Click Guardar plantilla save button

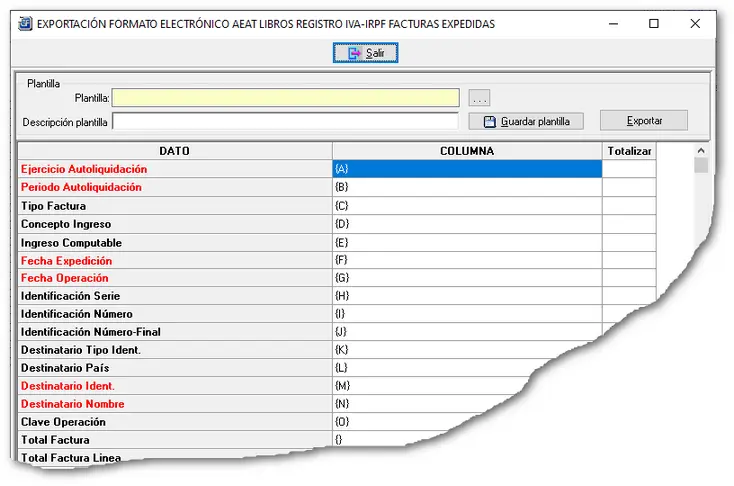[x=526, y=121]
